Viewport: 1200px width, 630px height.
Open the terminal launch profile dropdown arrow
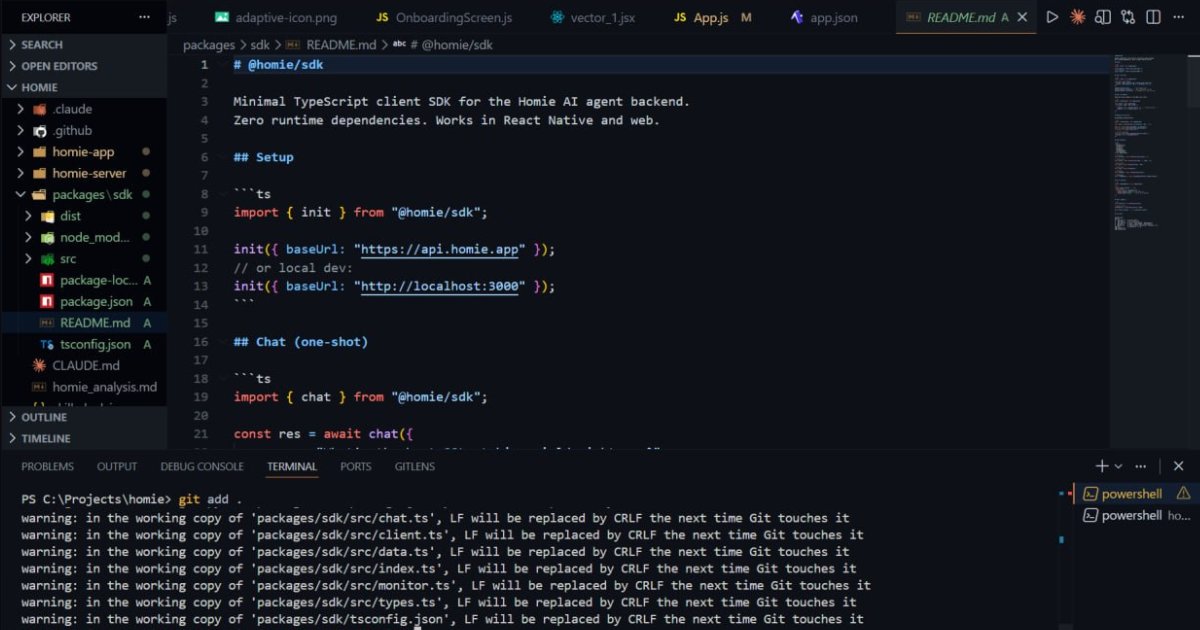pyautogui.click(x=1118, y=466)
